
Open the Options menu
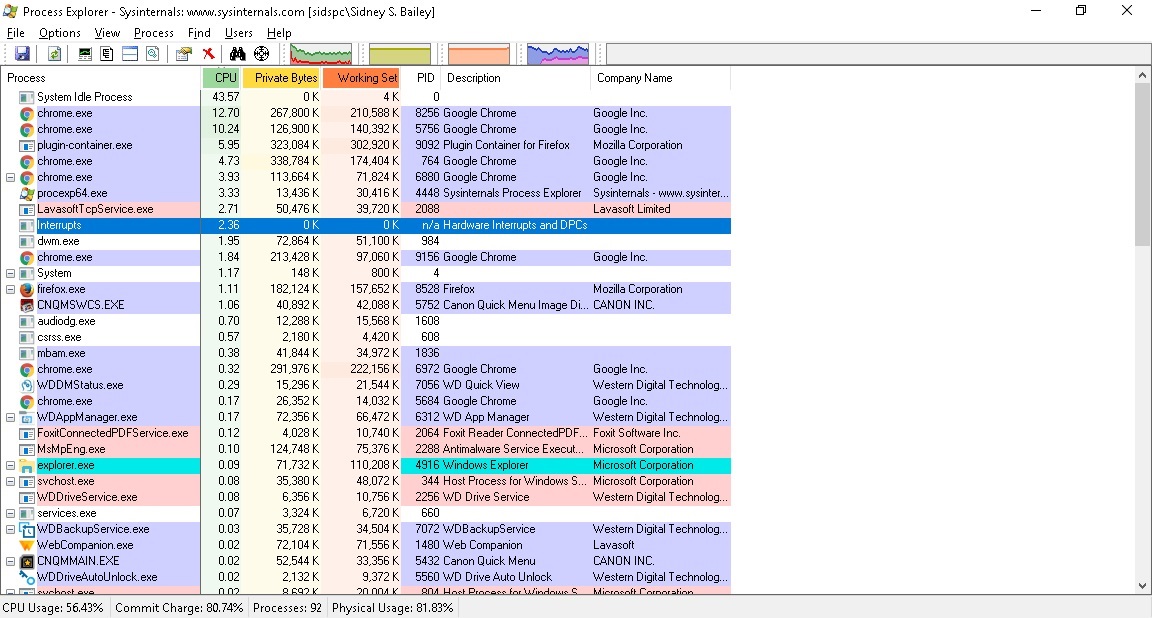(60, 33)
